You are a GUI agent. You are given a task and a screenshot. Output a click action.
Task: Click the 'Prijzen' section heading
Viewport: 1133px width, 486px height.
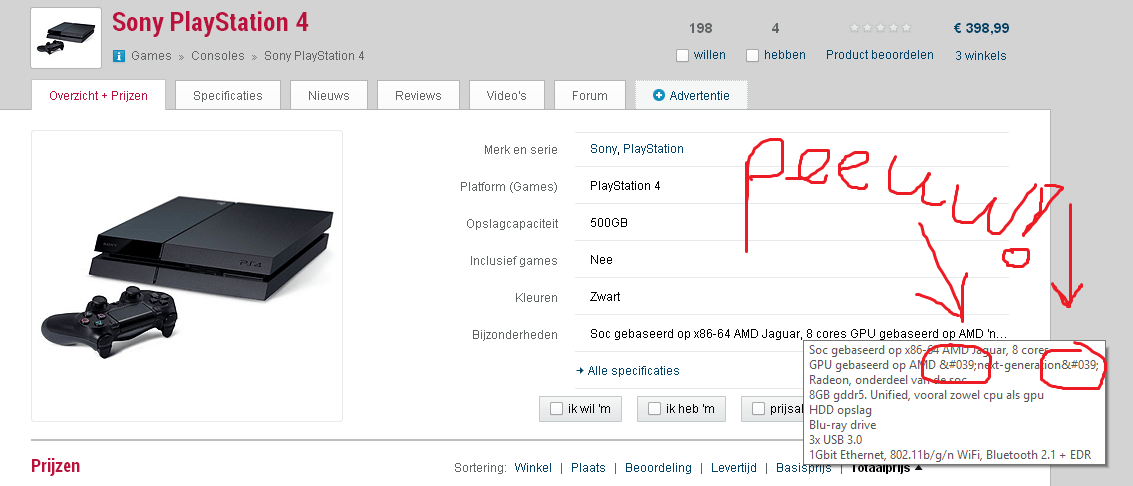pos(56,466)
